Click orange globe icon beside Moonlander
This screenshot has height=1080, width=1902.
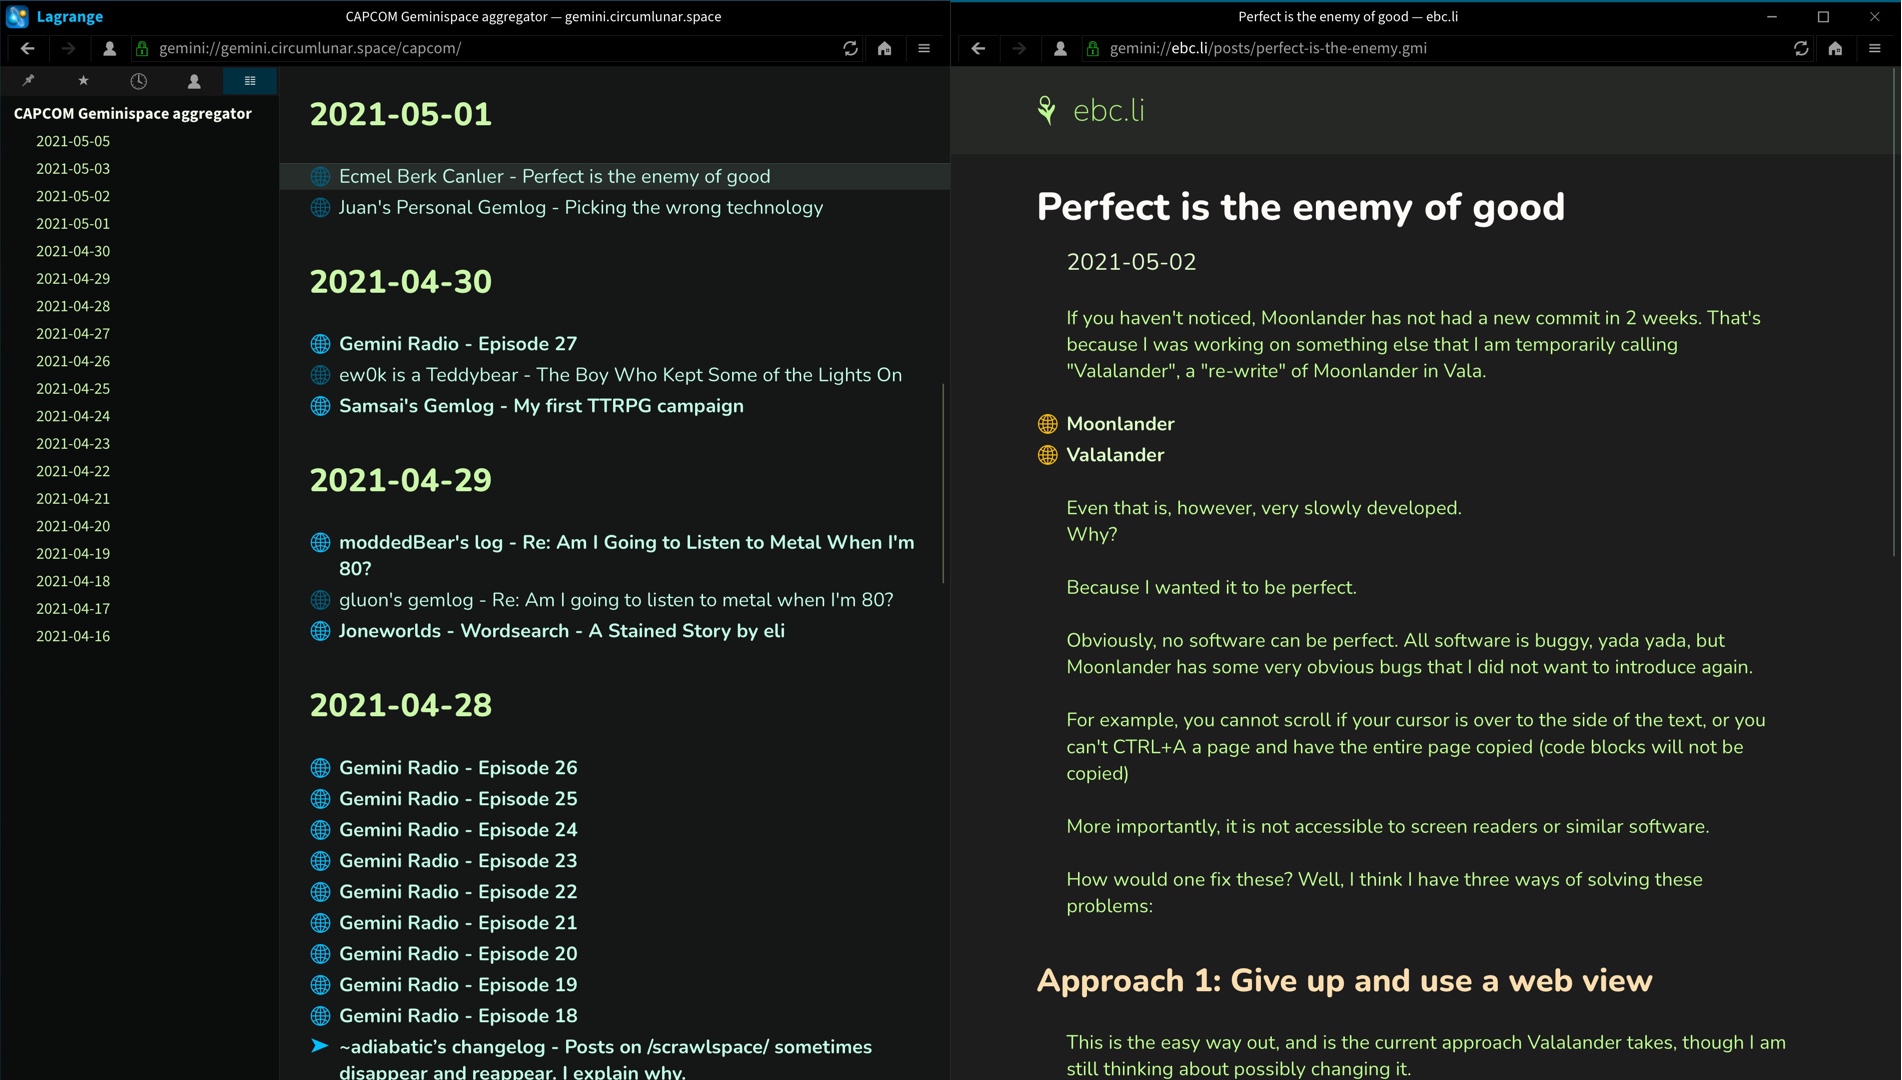(x=1047, y=424)
